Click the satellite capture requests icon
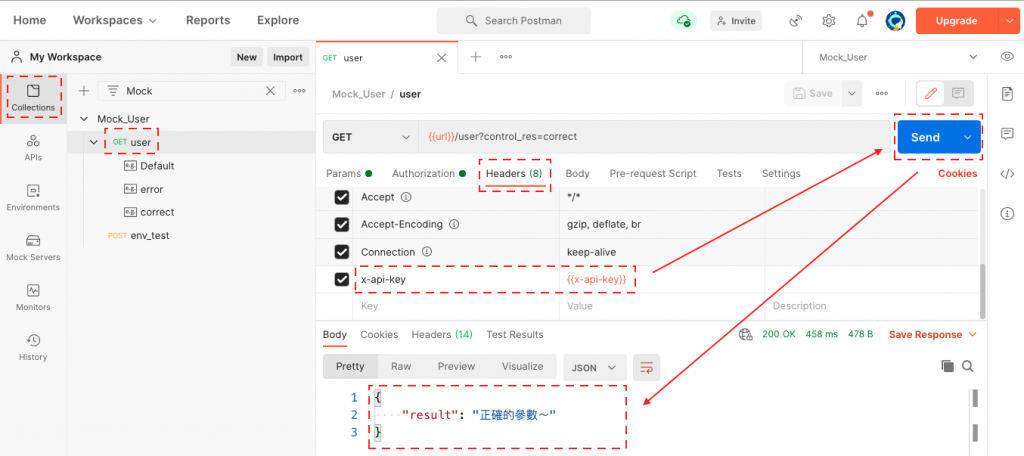 tap(795, 21)
